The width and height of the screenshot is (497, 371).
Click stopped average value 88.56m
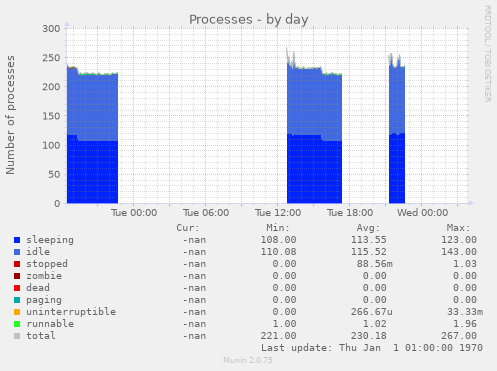[375, 264]
